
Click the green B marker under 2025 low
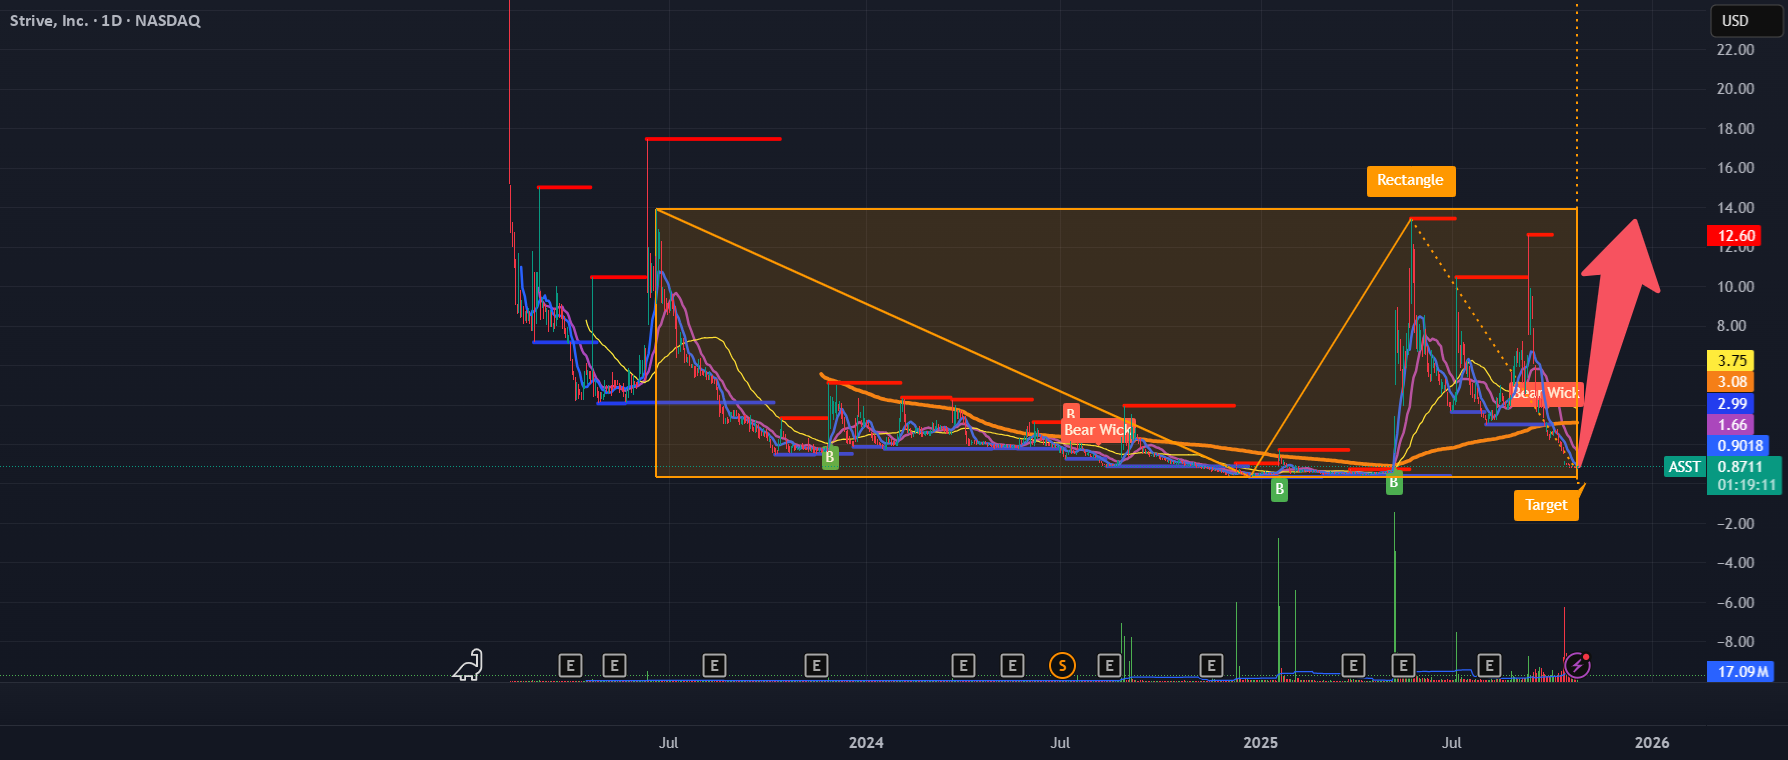pos(1279,490)
